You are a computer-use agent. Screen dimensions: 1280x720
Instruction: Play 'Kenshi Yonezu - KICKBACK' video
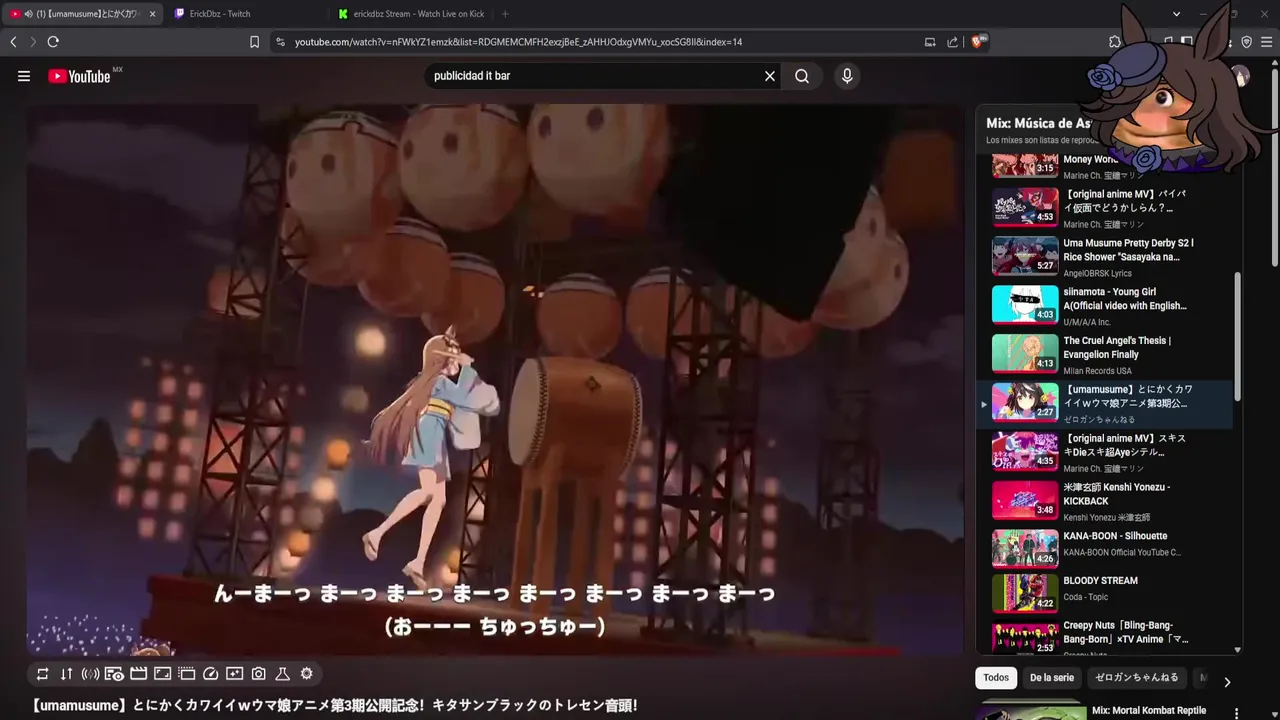pyautogui.click(x=1104, y=501)
